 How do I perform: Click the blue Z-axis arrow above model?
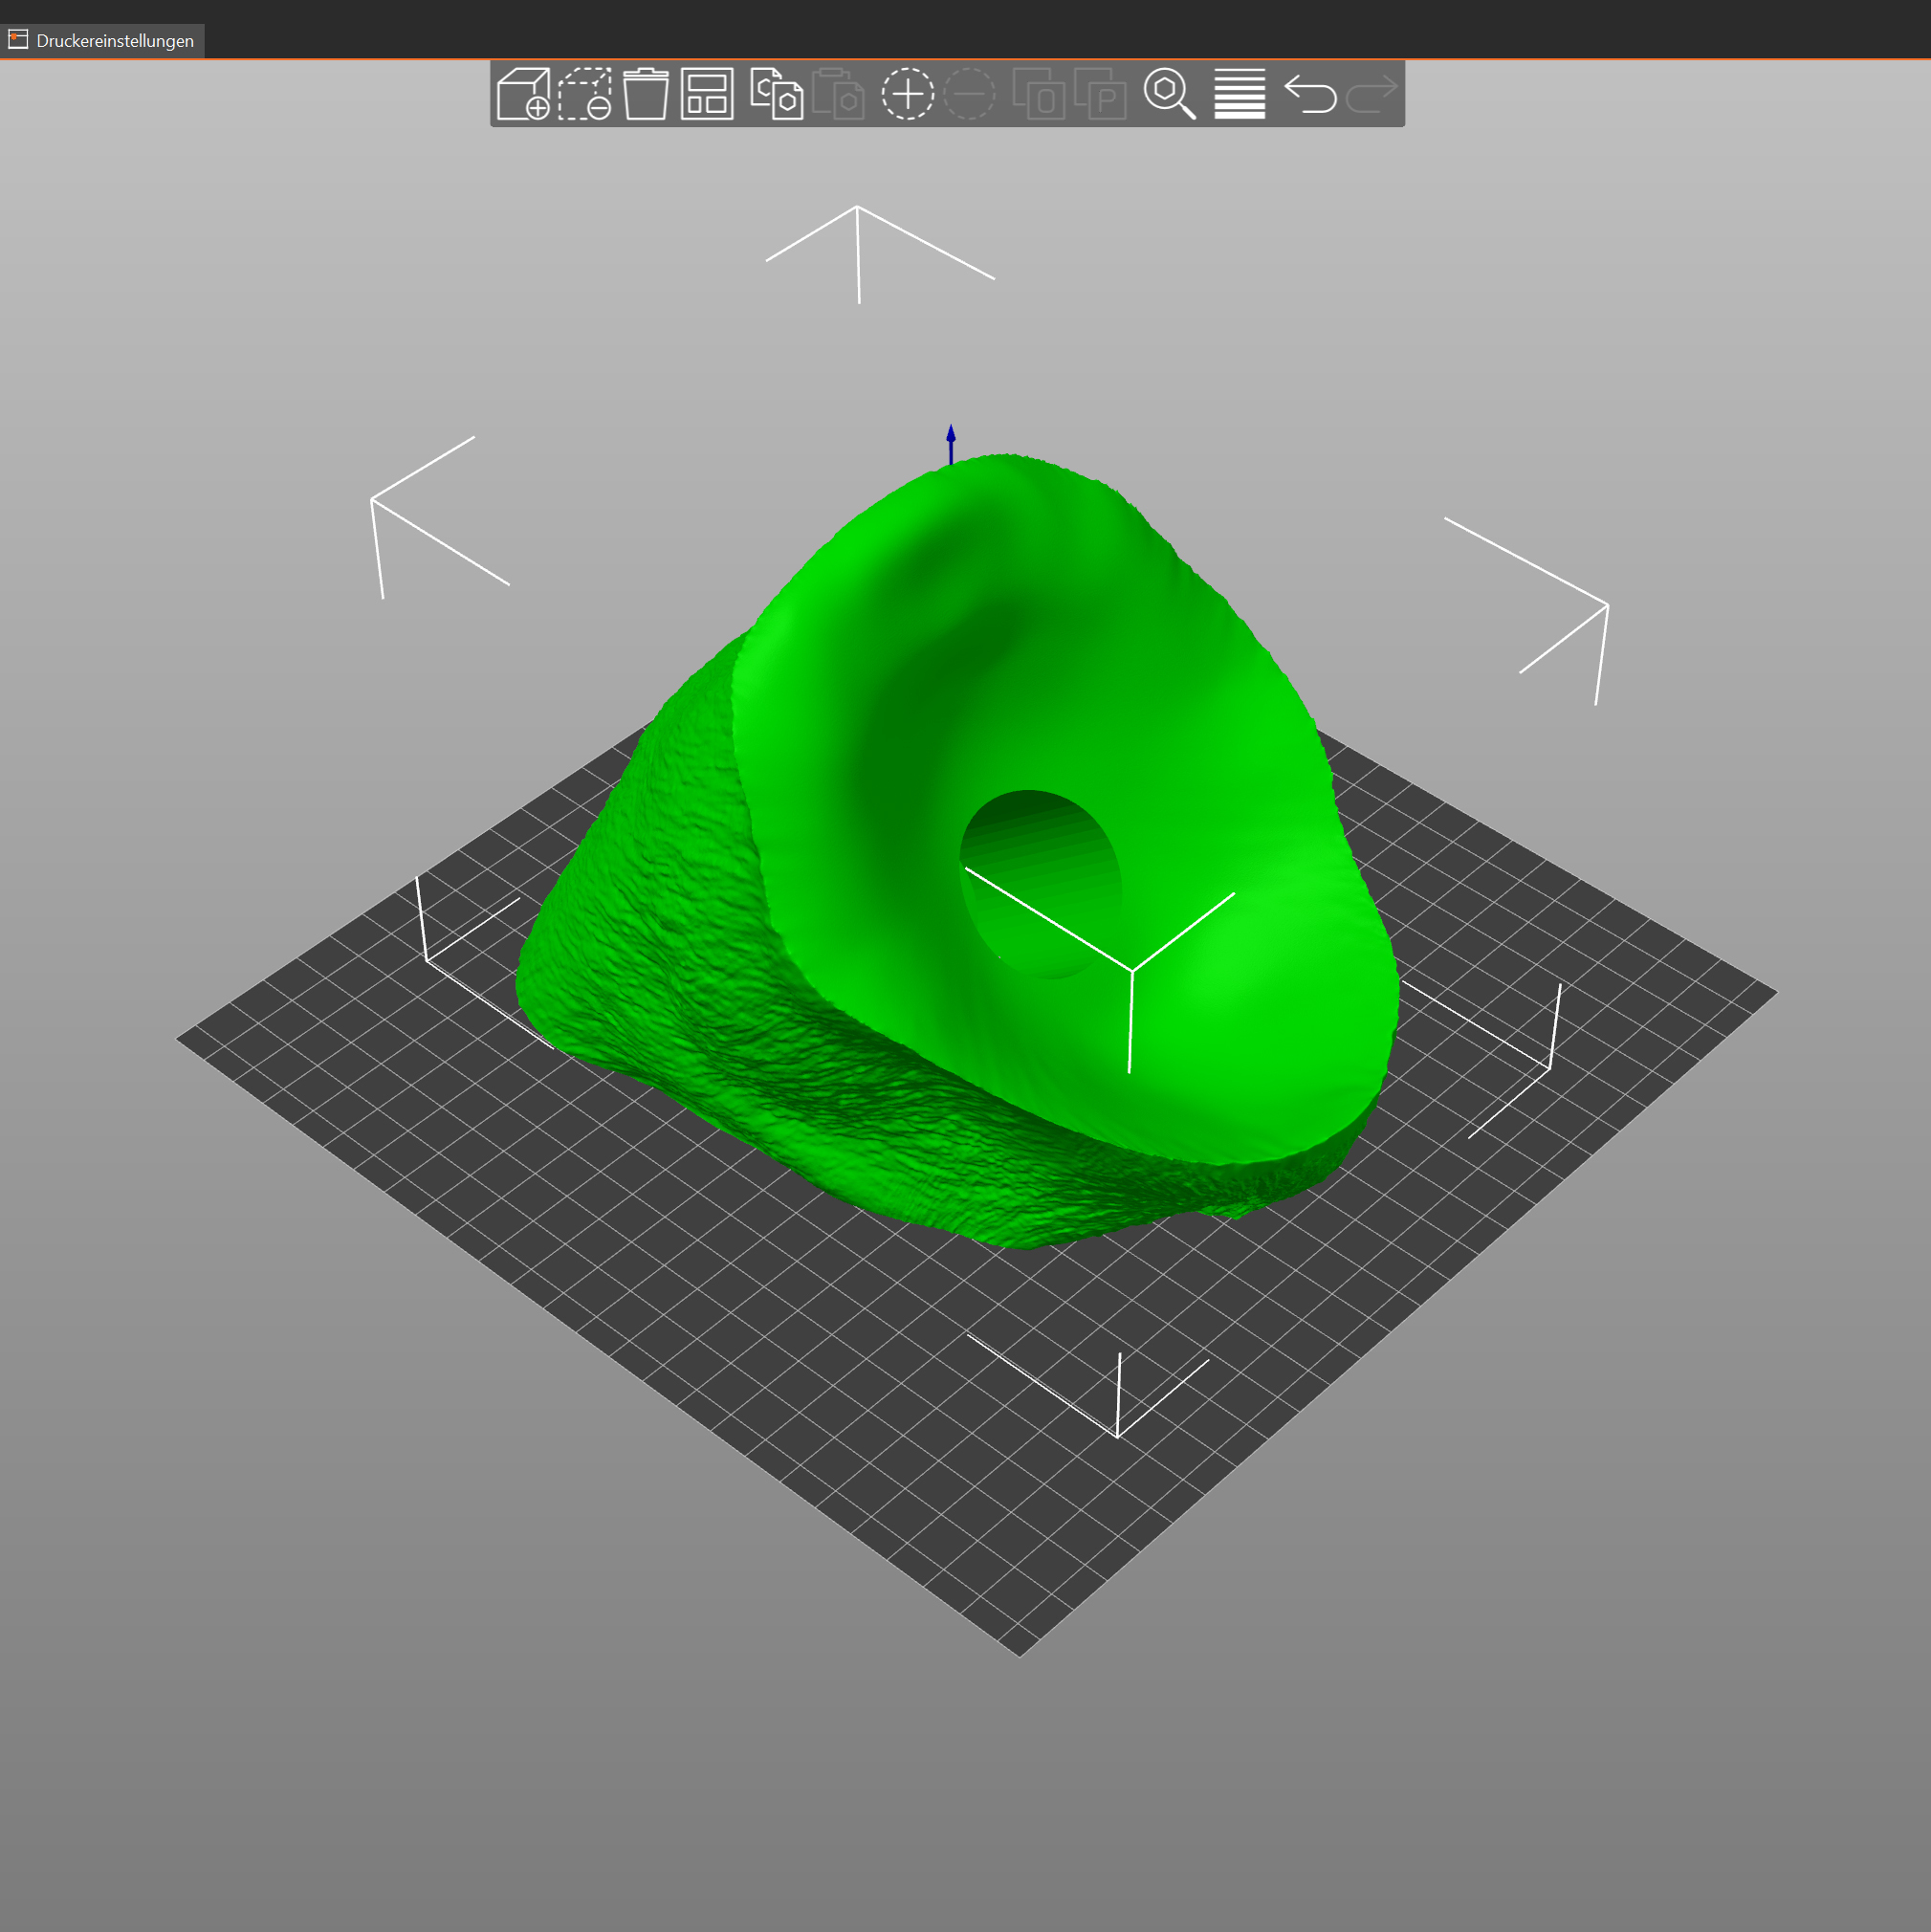pos(951,443)
